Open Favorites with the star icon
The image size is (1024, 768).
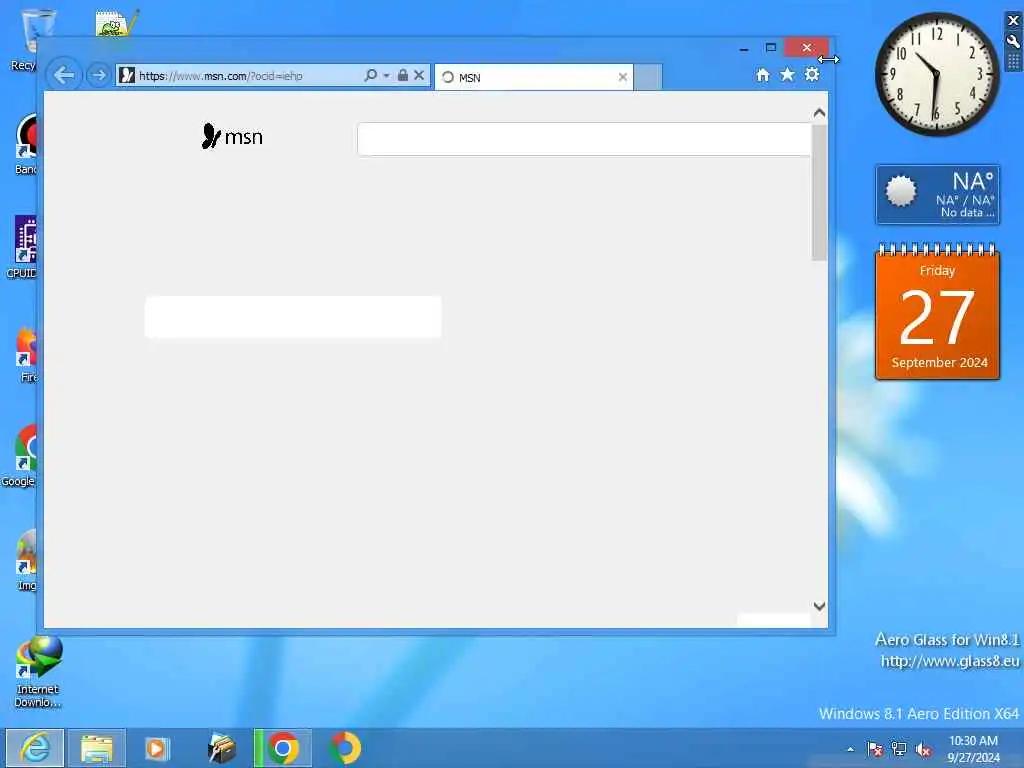pyautogui.click(x=788, y=75)
